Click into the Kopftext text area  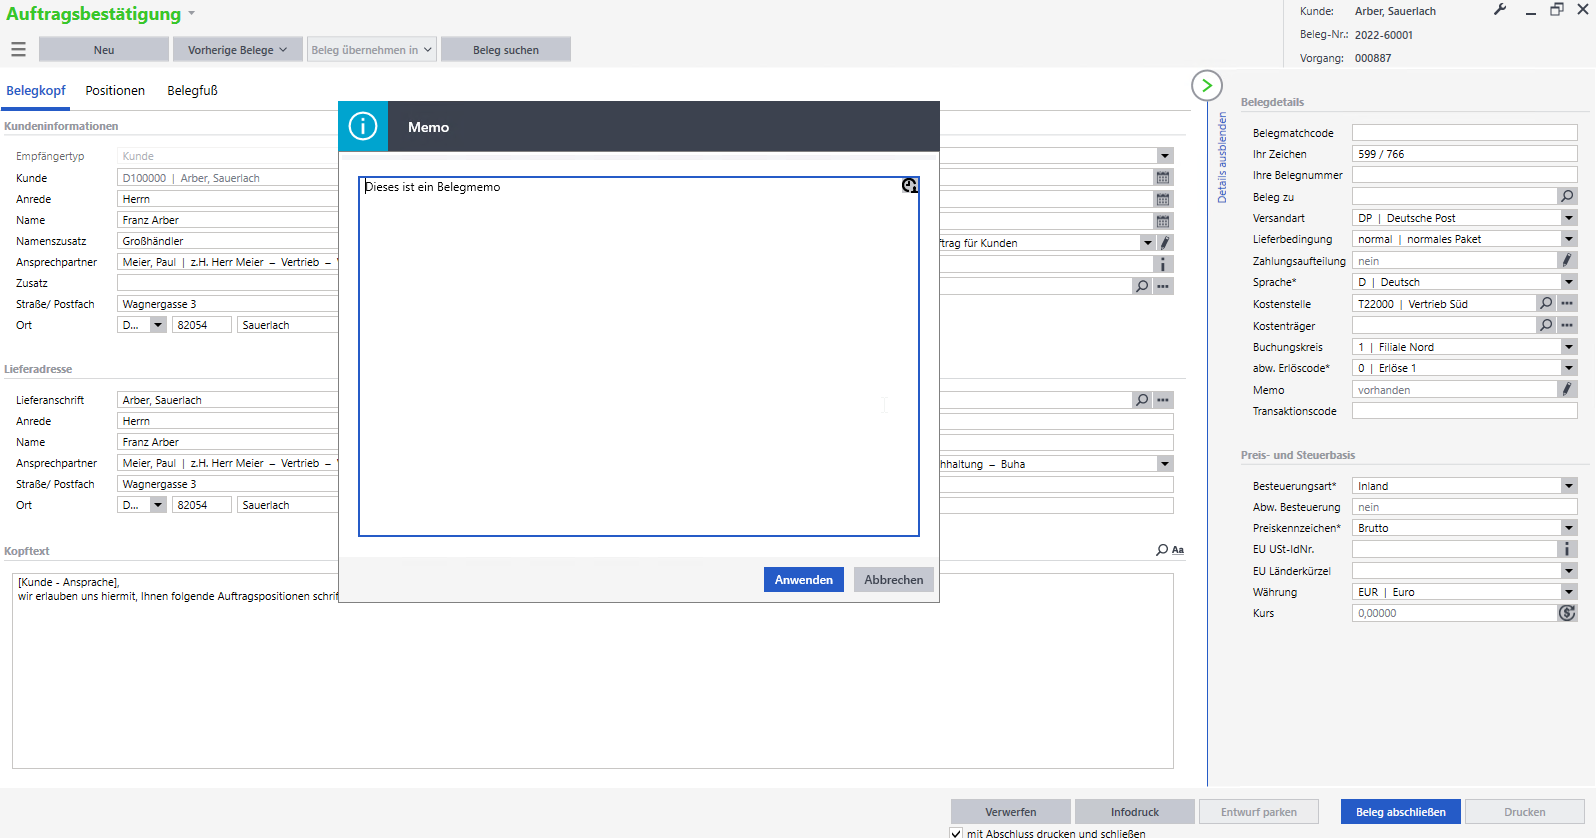593,670
